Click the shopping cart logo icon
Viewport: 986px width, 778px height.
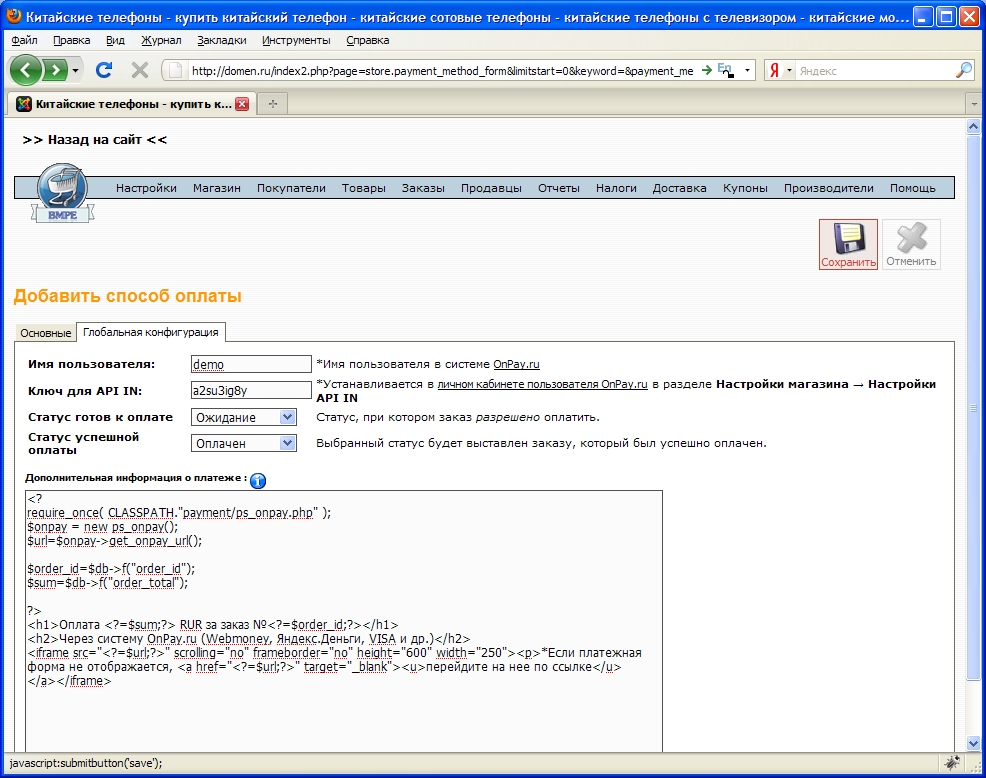click(62, 192)
